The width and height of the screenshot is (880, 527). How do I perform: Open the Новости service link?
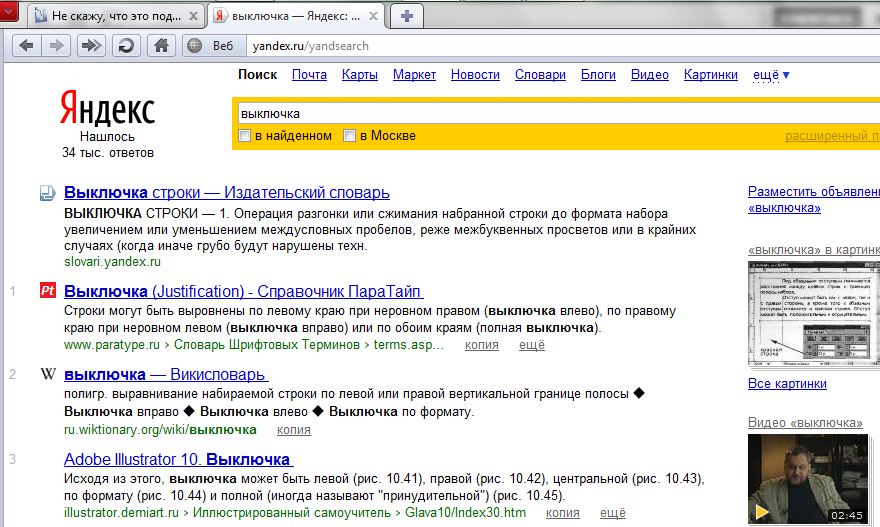[475, 75]
